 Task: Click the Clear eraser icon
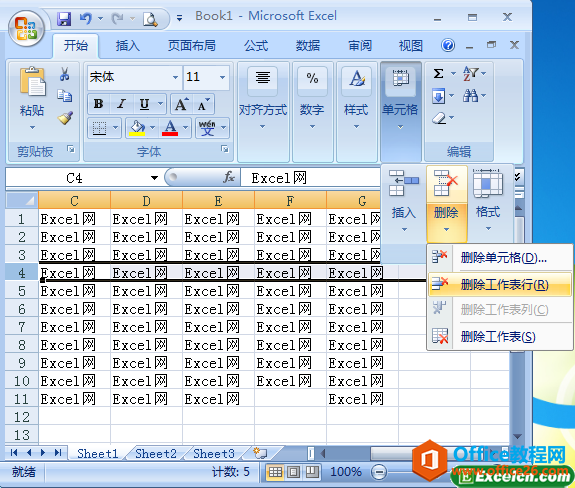[439, 118]
